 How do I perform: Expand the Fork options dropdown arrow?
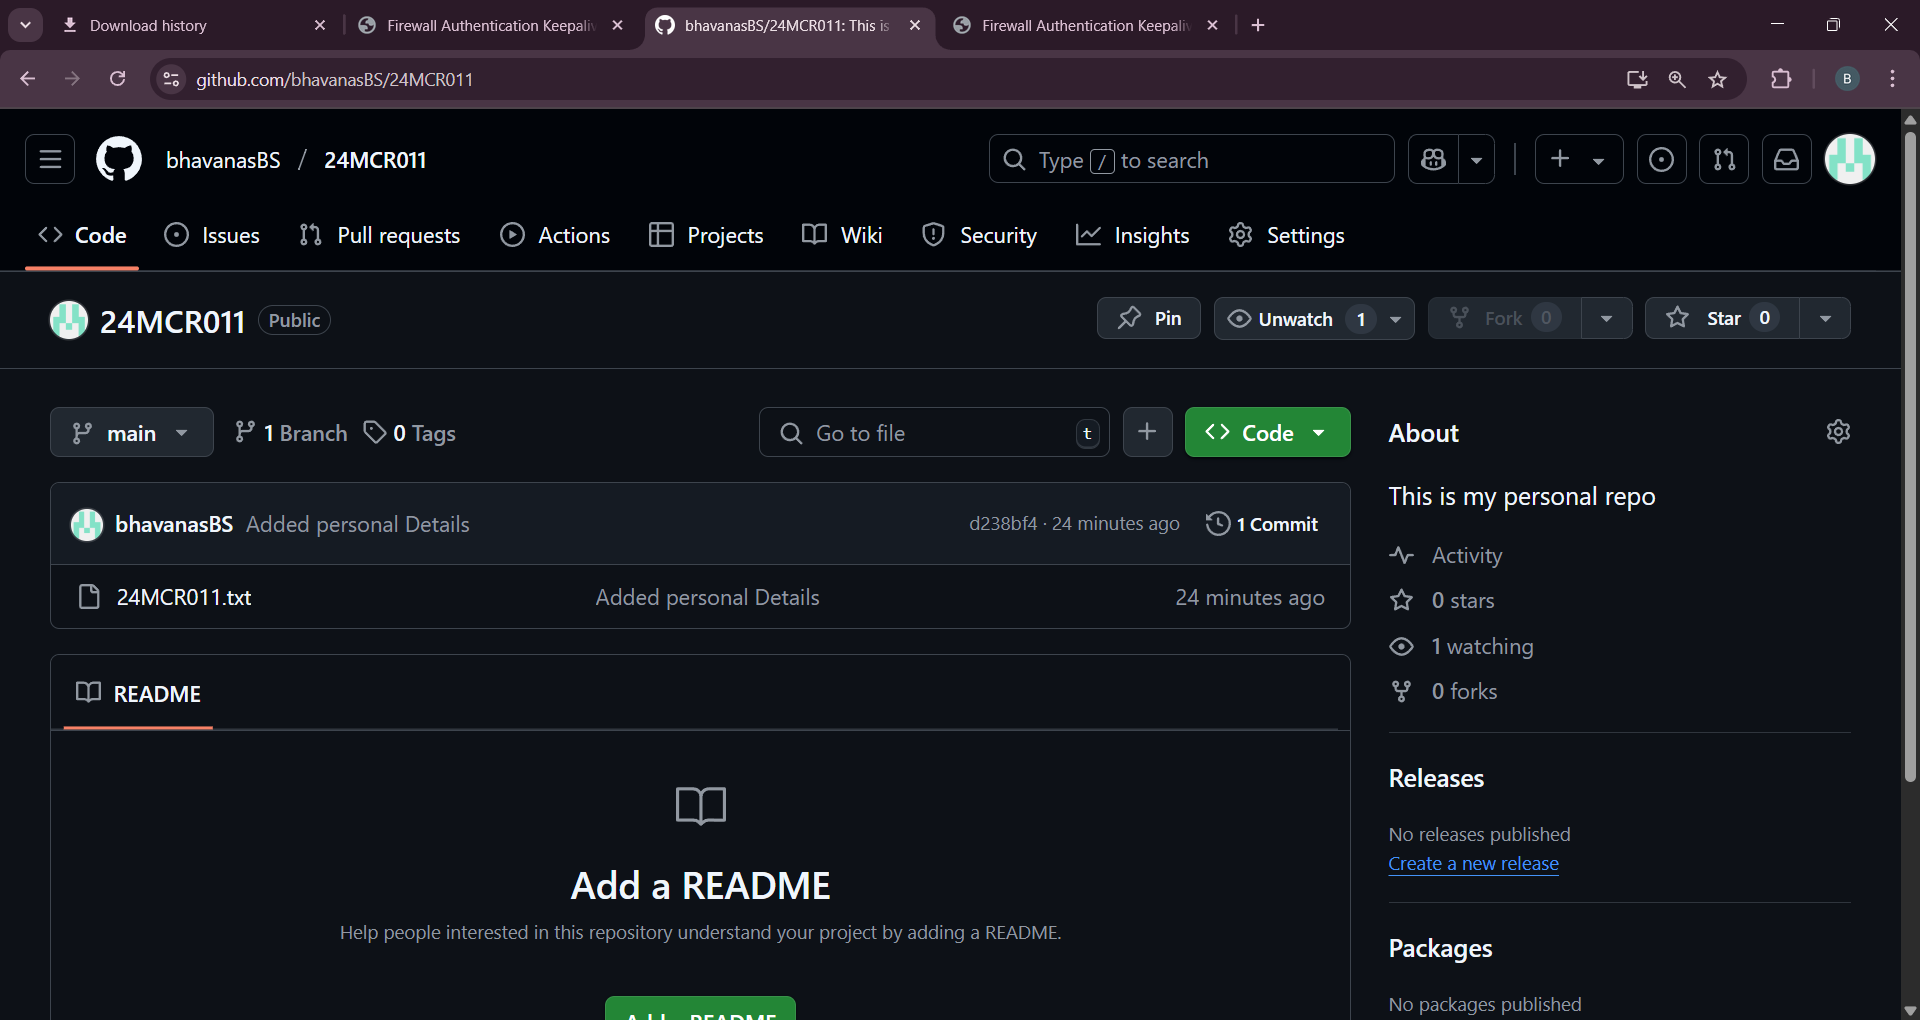pos(1606,318)
